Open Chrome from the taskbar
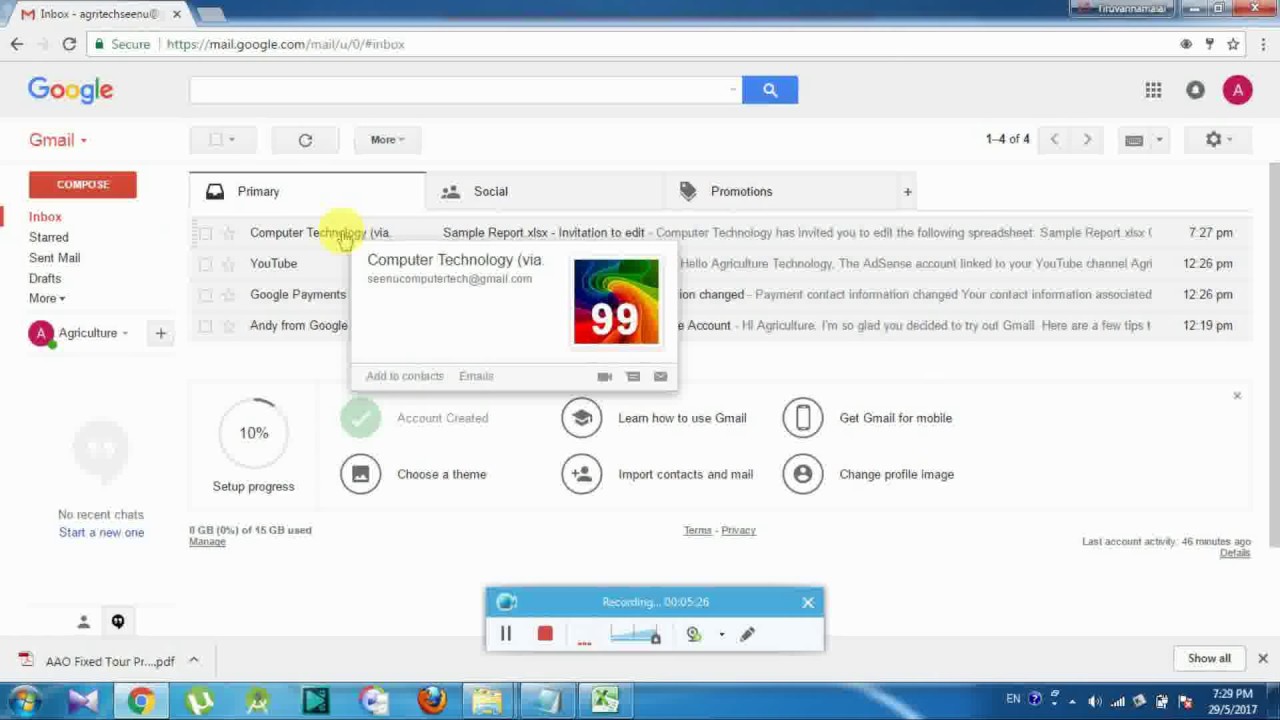1280x720 pixels. click(x=141, y=701)
